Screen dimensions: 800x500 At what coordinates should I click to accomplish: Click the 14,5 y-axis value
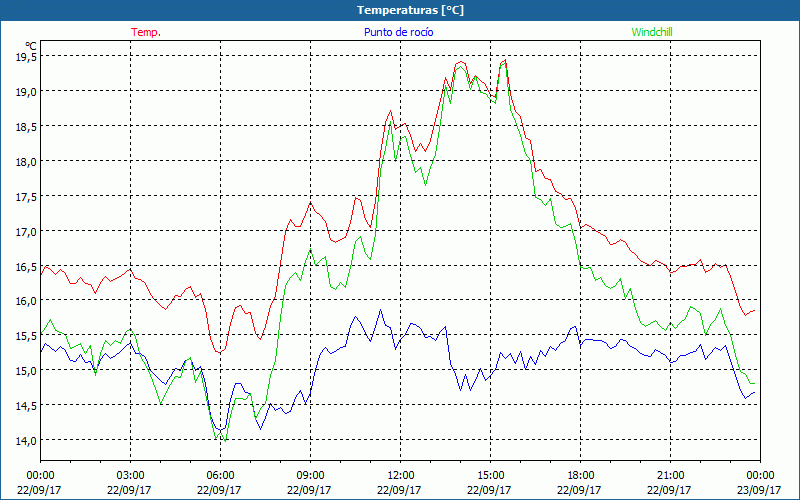[26, 406]
